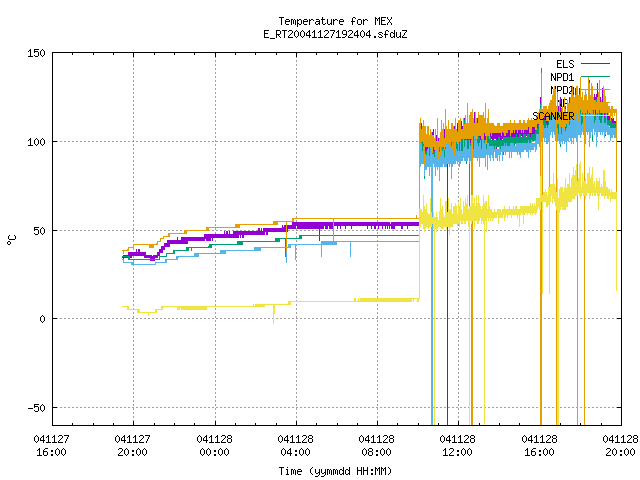Click the x-axis label '041127 16:00'
The image size is (640, 480).
(x=51, y=446)
